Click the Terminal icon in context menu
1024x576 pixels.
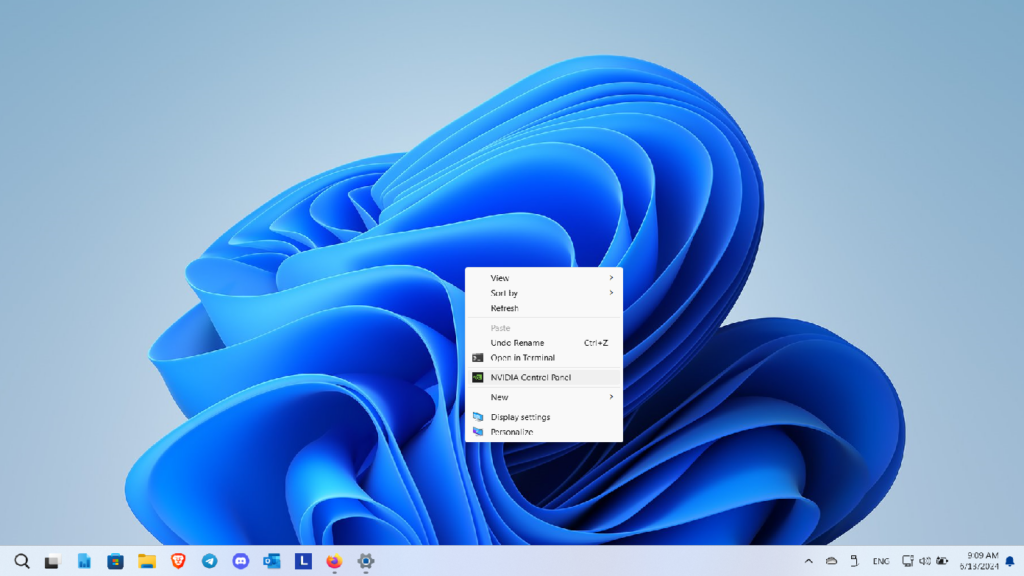[478, 358]
